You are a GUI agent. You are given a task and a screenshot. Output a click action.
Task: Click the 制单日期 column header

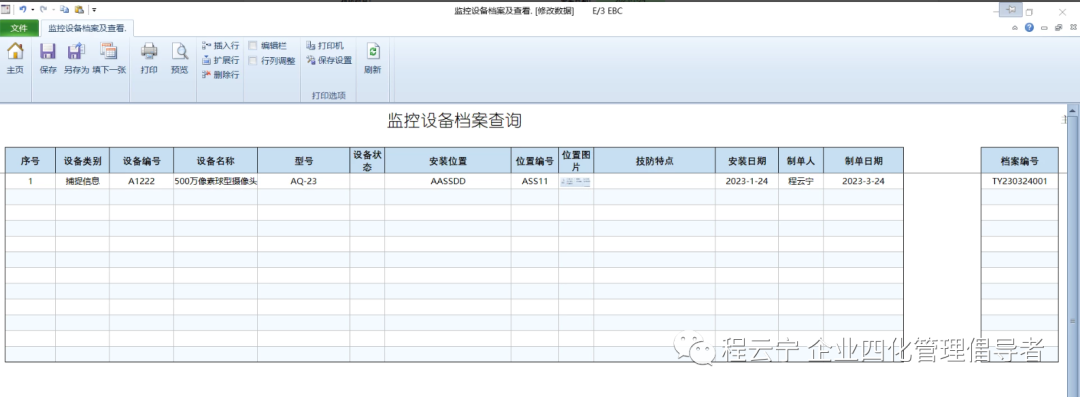(863, 161)
